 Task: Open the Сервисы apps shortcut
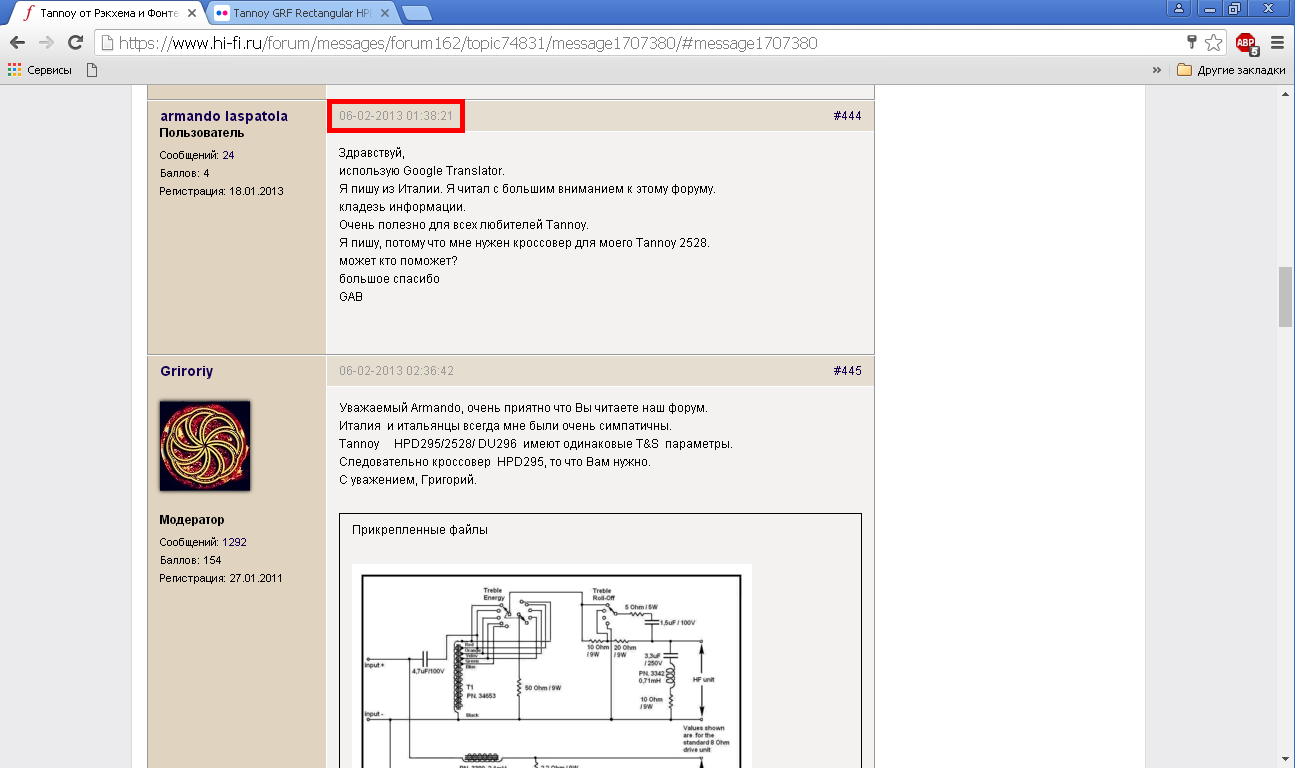point(40,70)
